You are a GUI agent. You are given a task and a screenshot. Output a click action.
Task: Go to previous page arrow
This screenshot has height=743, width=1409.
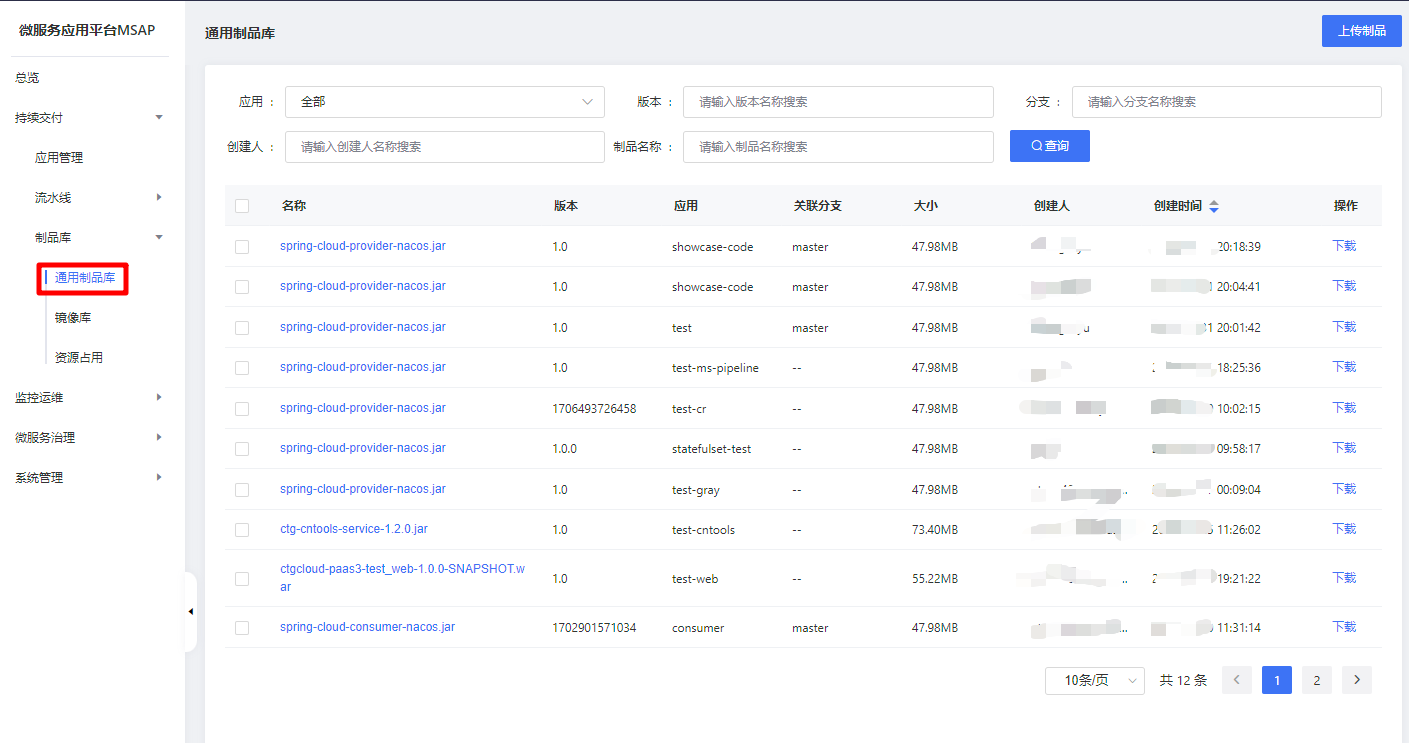click(1237, 680)
